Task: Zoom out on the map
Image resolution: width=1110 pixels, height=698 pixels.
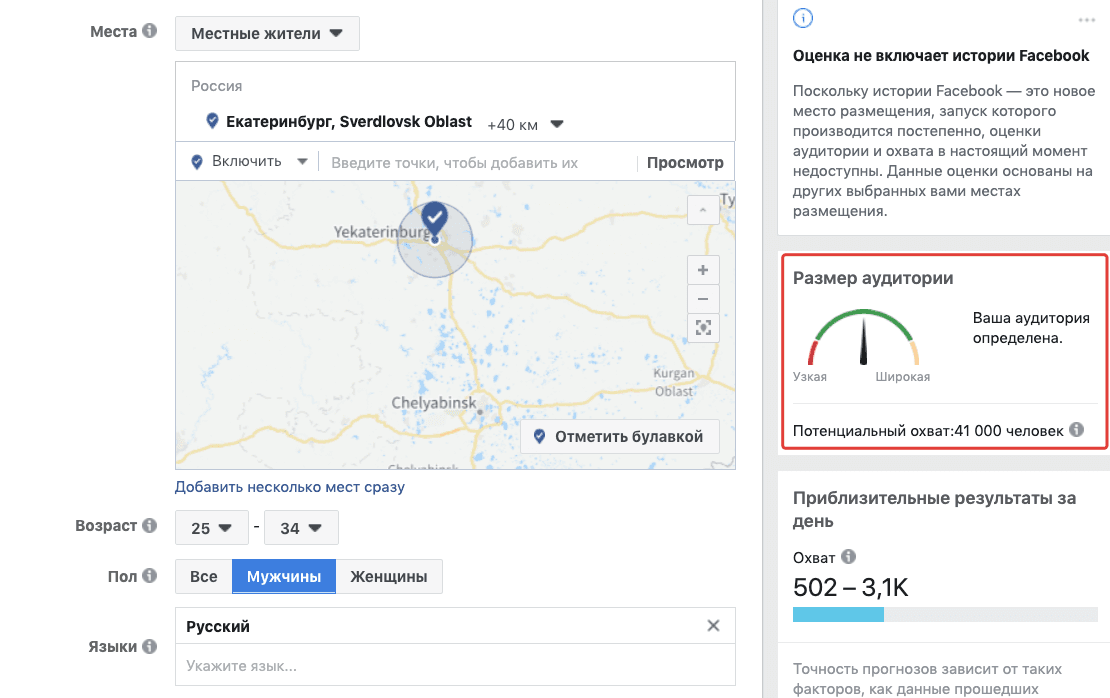Action: click(x=703, y=299)
